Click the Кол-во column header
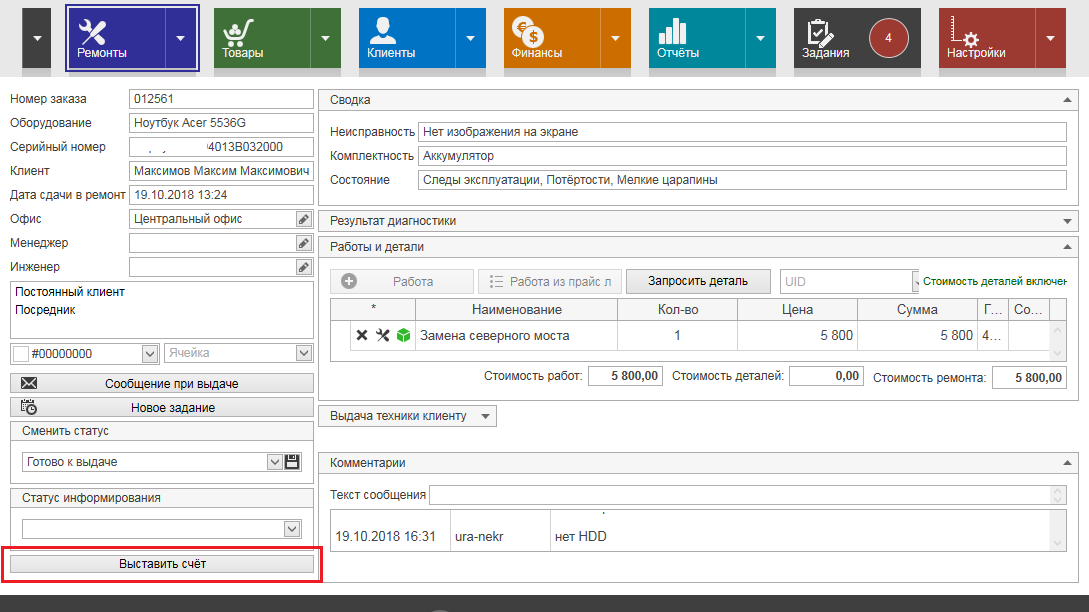 [x=678, y=310]
